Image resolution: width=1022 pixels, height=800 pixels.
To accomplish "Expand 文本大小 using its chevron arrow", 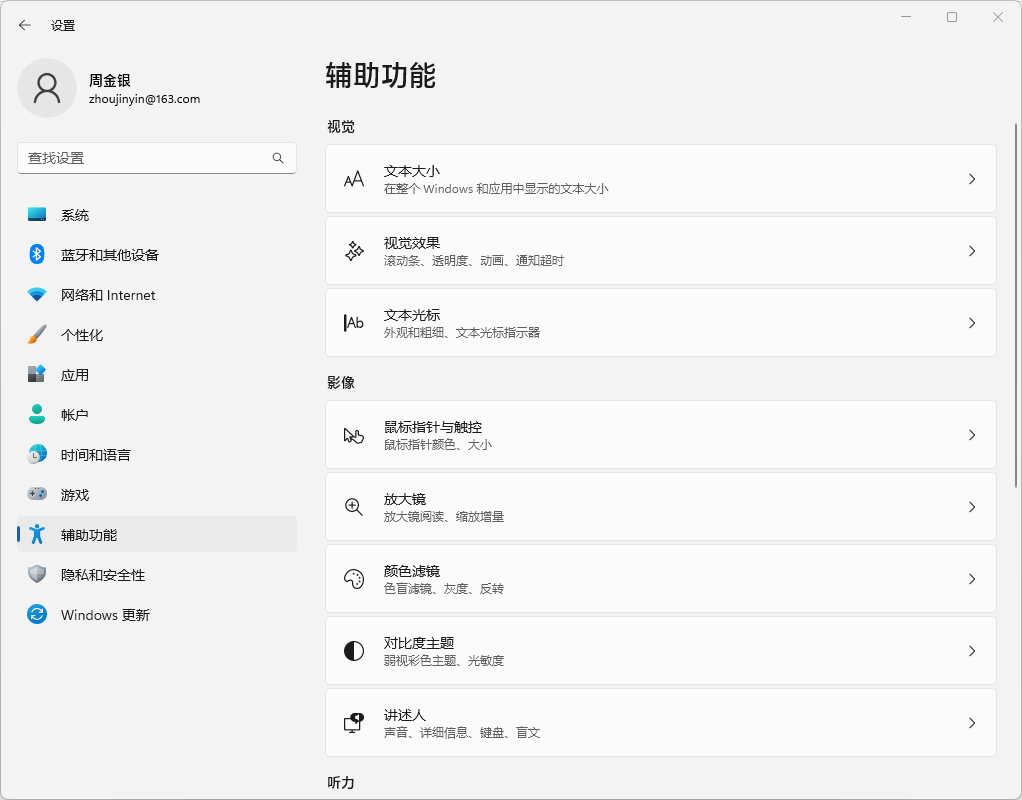I will coord(971,179).
